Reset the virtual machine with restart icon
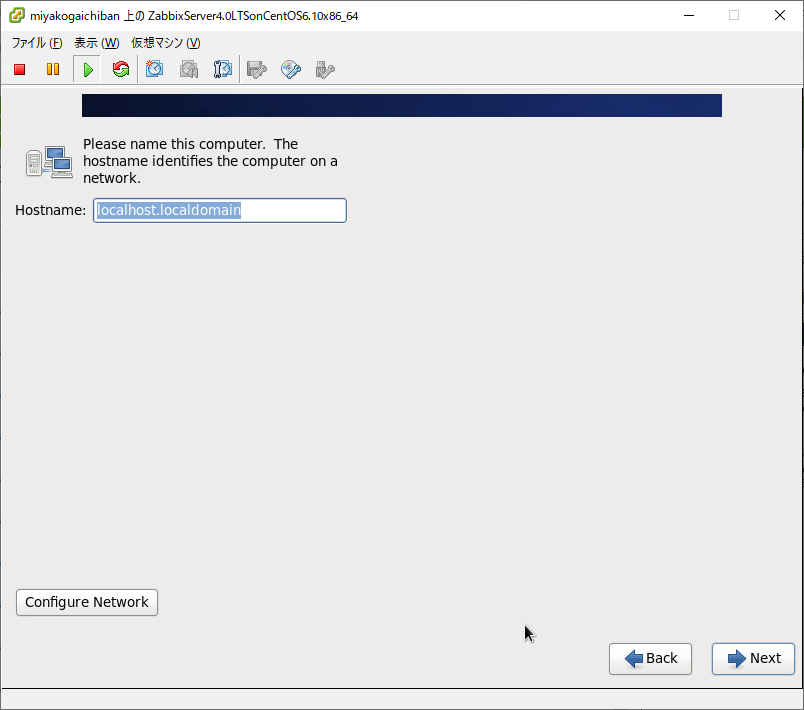Viewport: 804px width, 710px height. [x=121, y=69]
